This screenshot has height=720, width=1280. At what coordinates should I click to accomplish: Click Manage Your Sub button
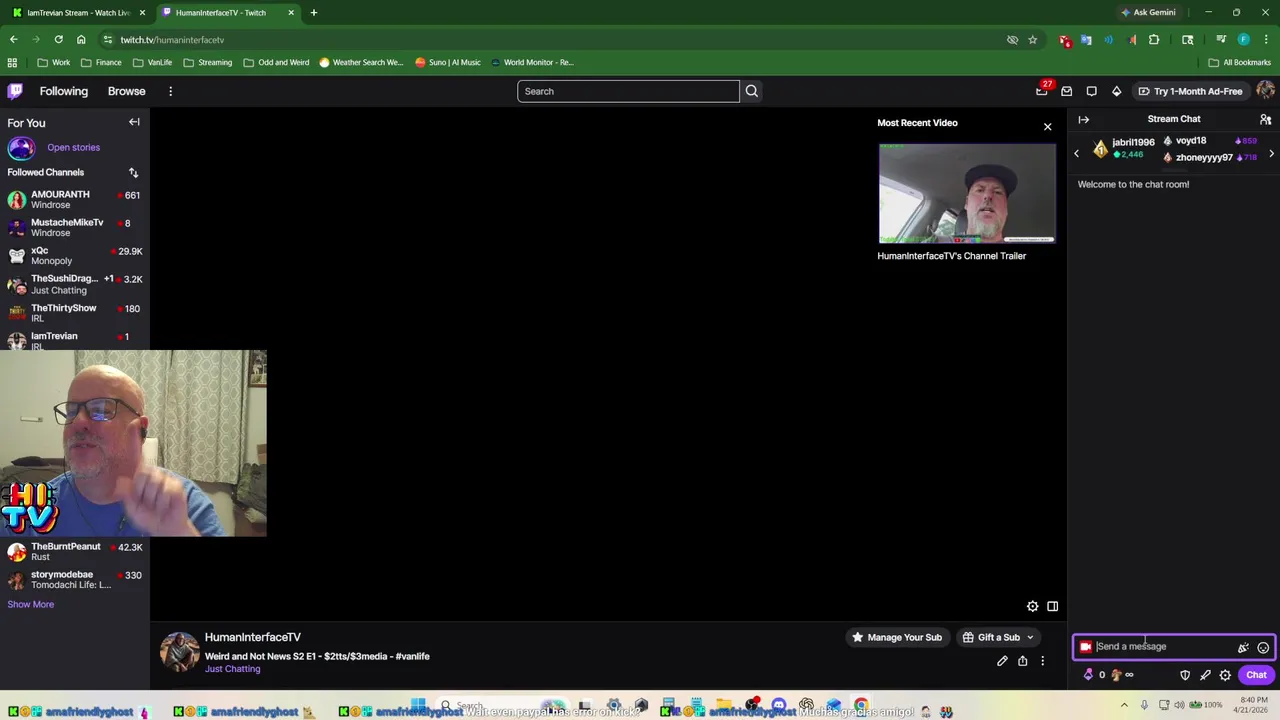point(897,638)
